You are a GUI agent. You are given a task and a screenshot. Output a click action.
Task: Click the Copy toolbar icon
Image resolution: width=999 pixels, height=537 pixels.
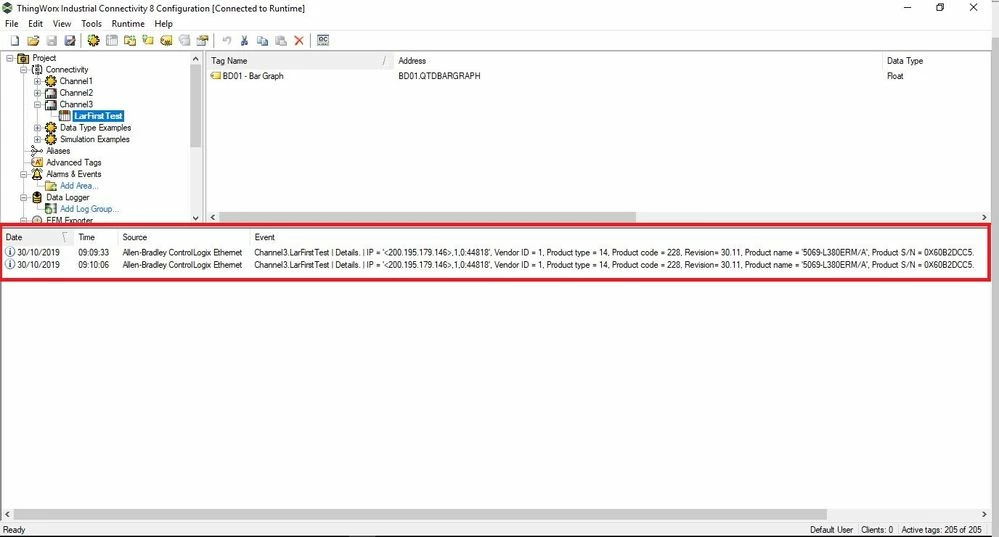point(262,41)
